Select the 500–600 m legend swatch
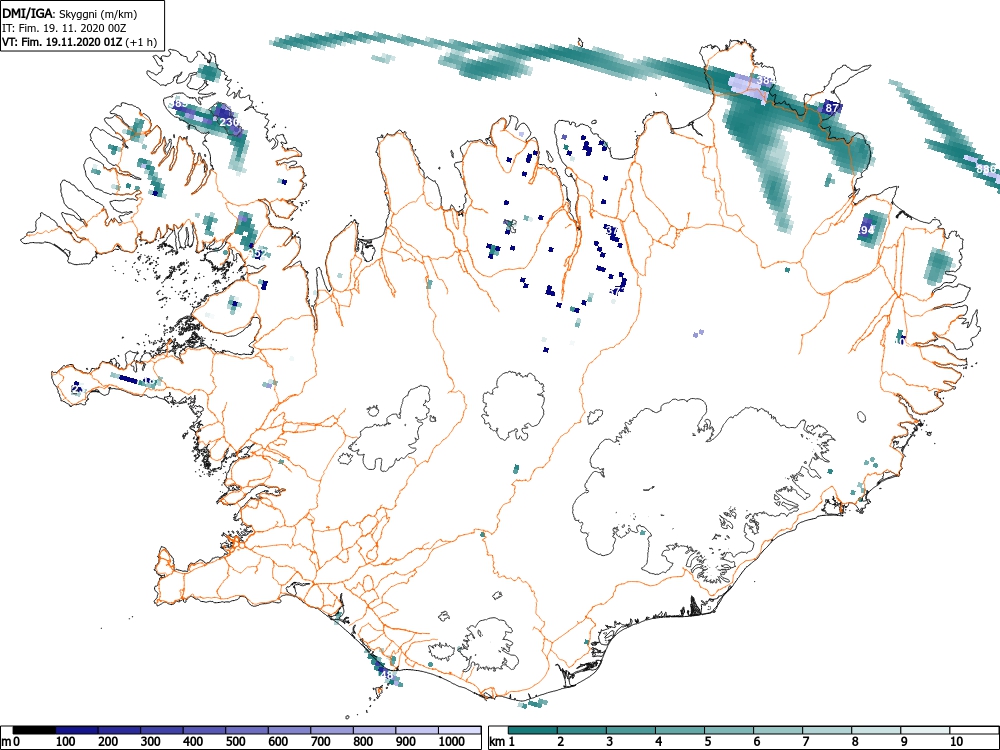 tap(247, 730)
